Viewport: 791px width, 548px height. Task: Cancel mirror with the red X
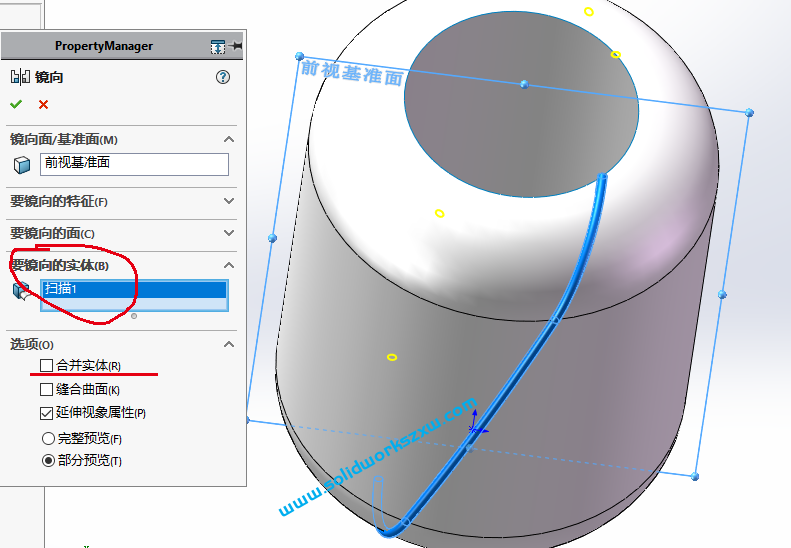[x=43, y=104]
